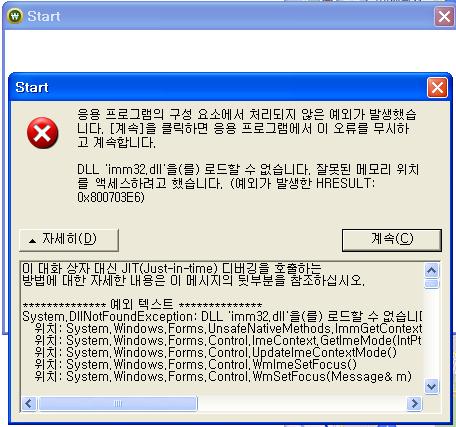Click 계속(C) to continue the application
This screenshot has height=427, width=456.
(392, 240)
